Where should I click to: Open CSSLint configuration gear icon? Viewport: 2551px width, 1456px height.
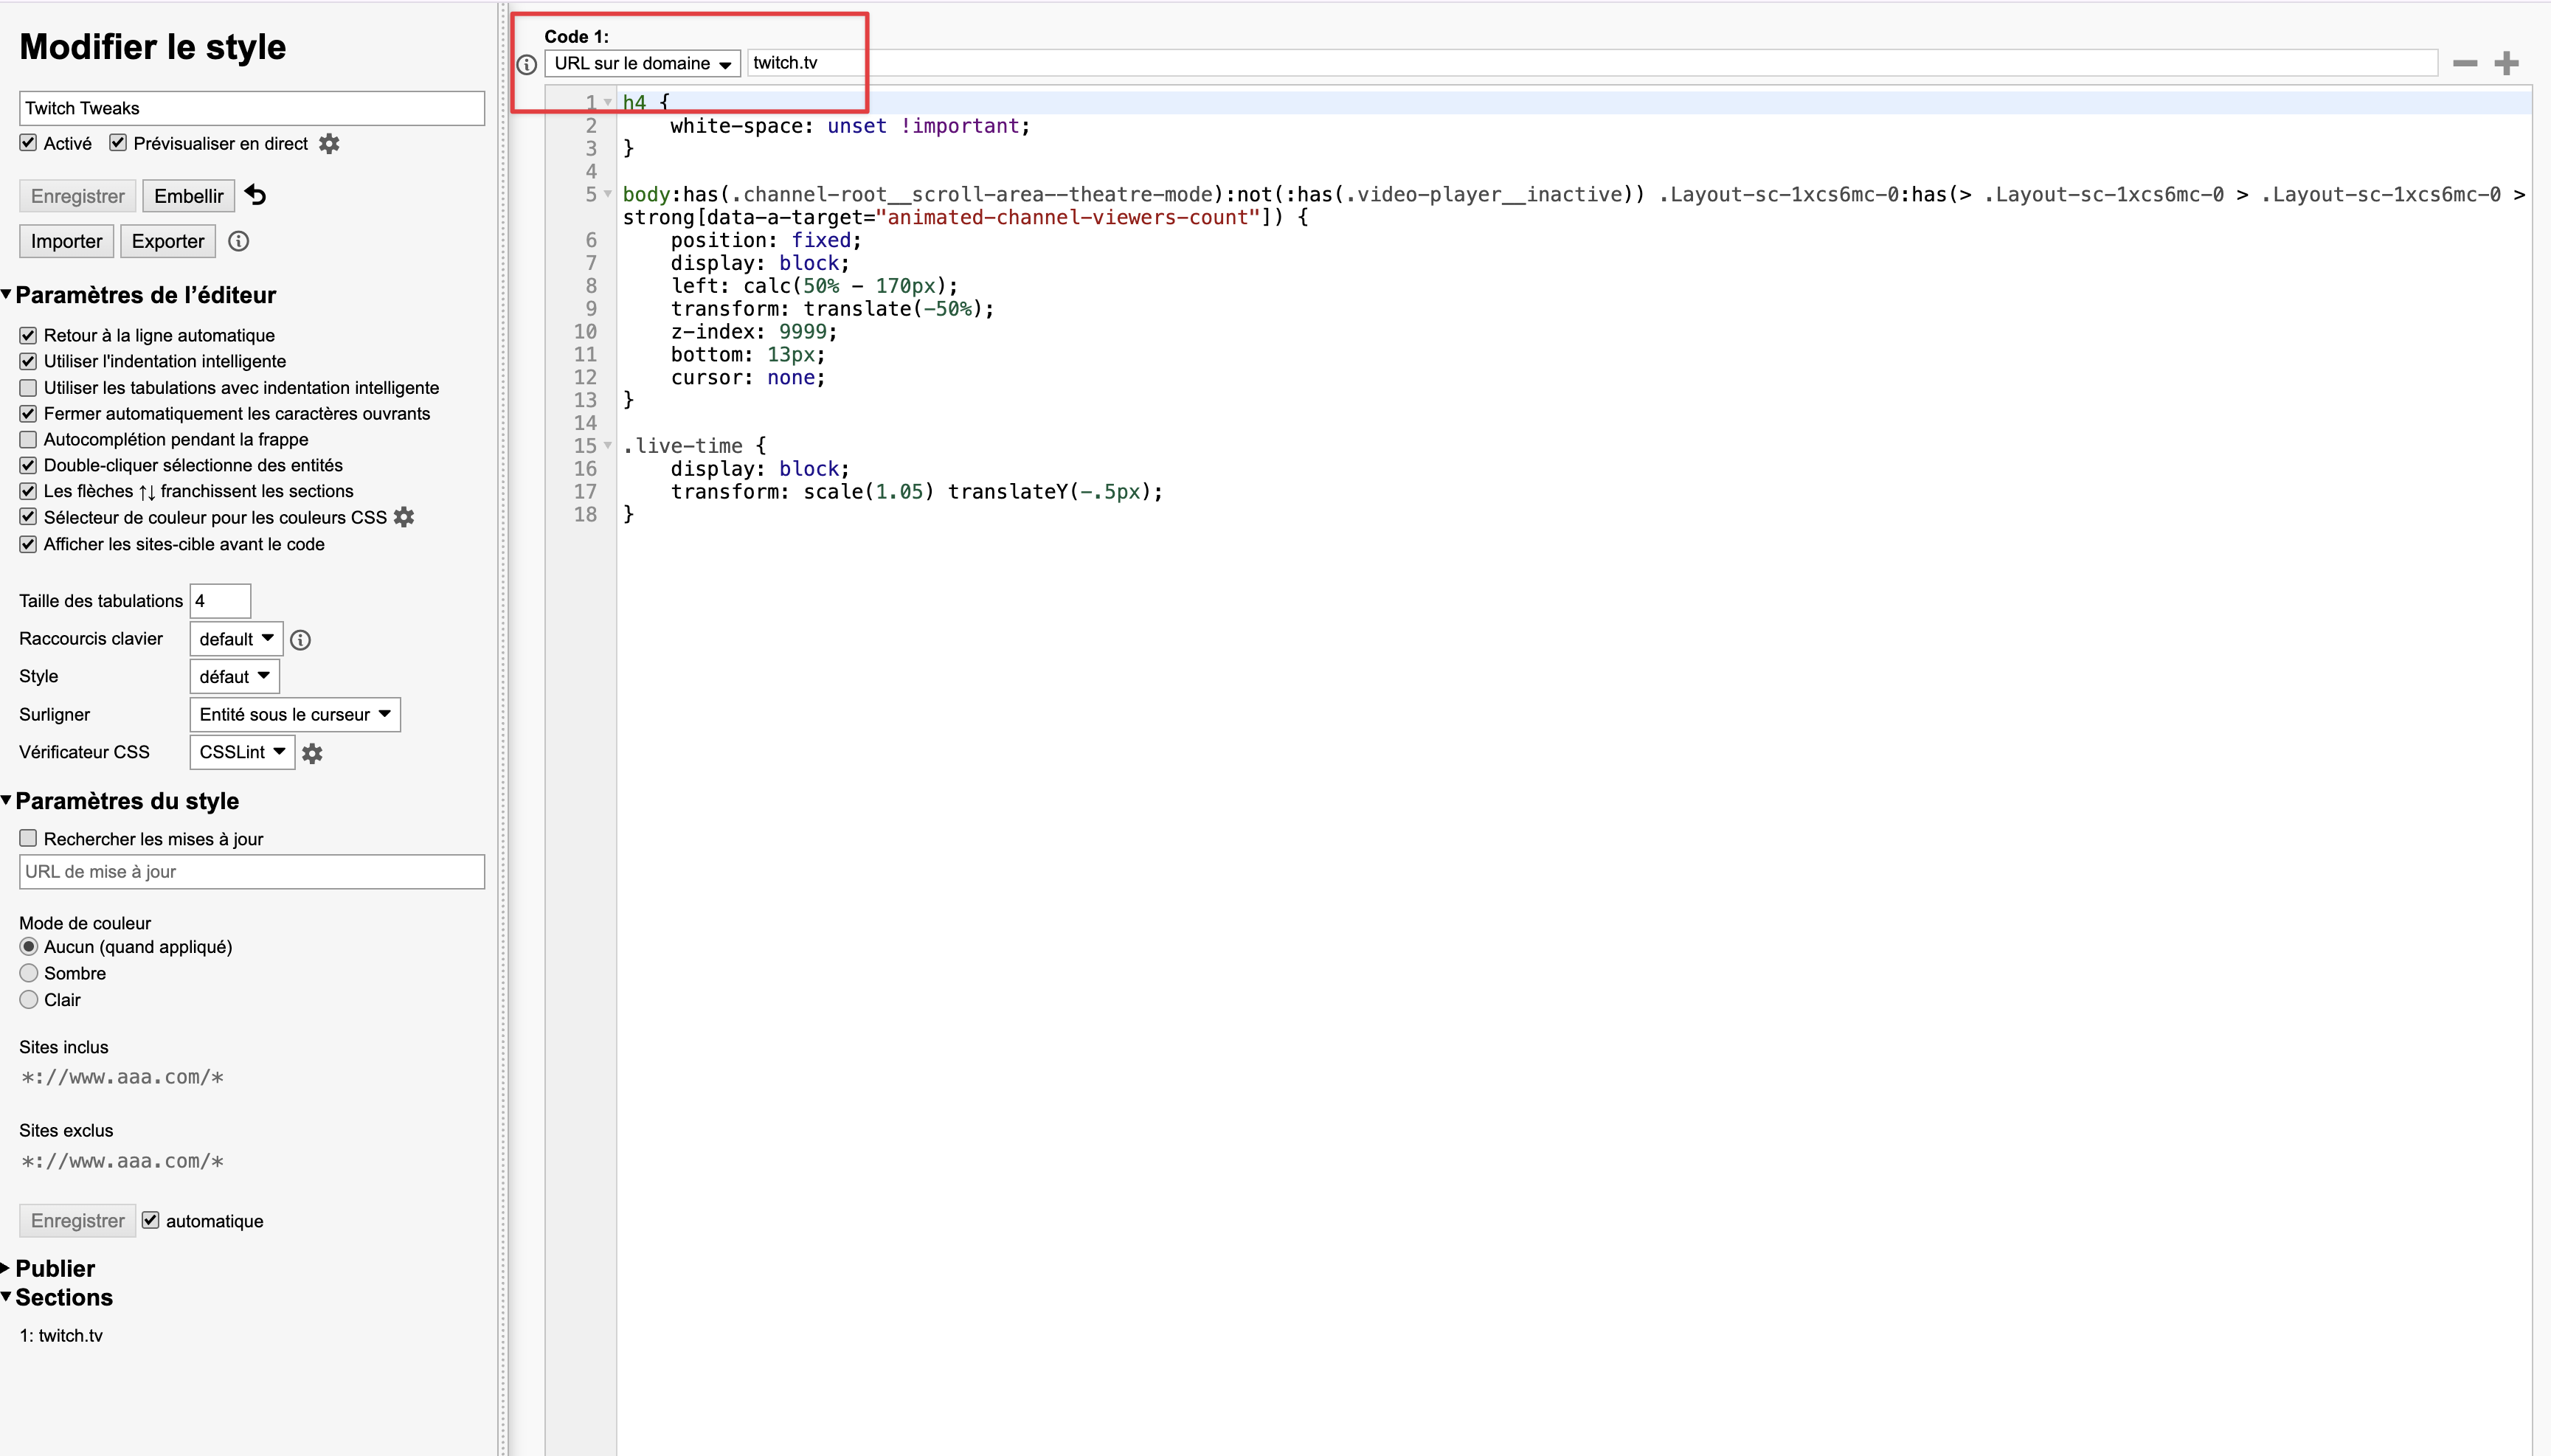tap(312, 753)
